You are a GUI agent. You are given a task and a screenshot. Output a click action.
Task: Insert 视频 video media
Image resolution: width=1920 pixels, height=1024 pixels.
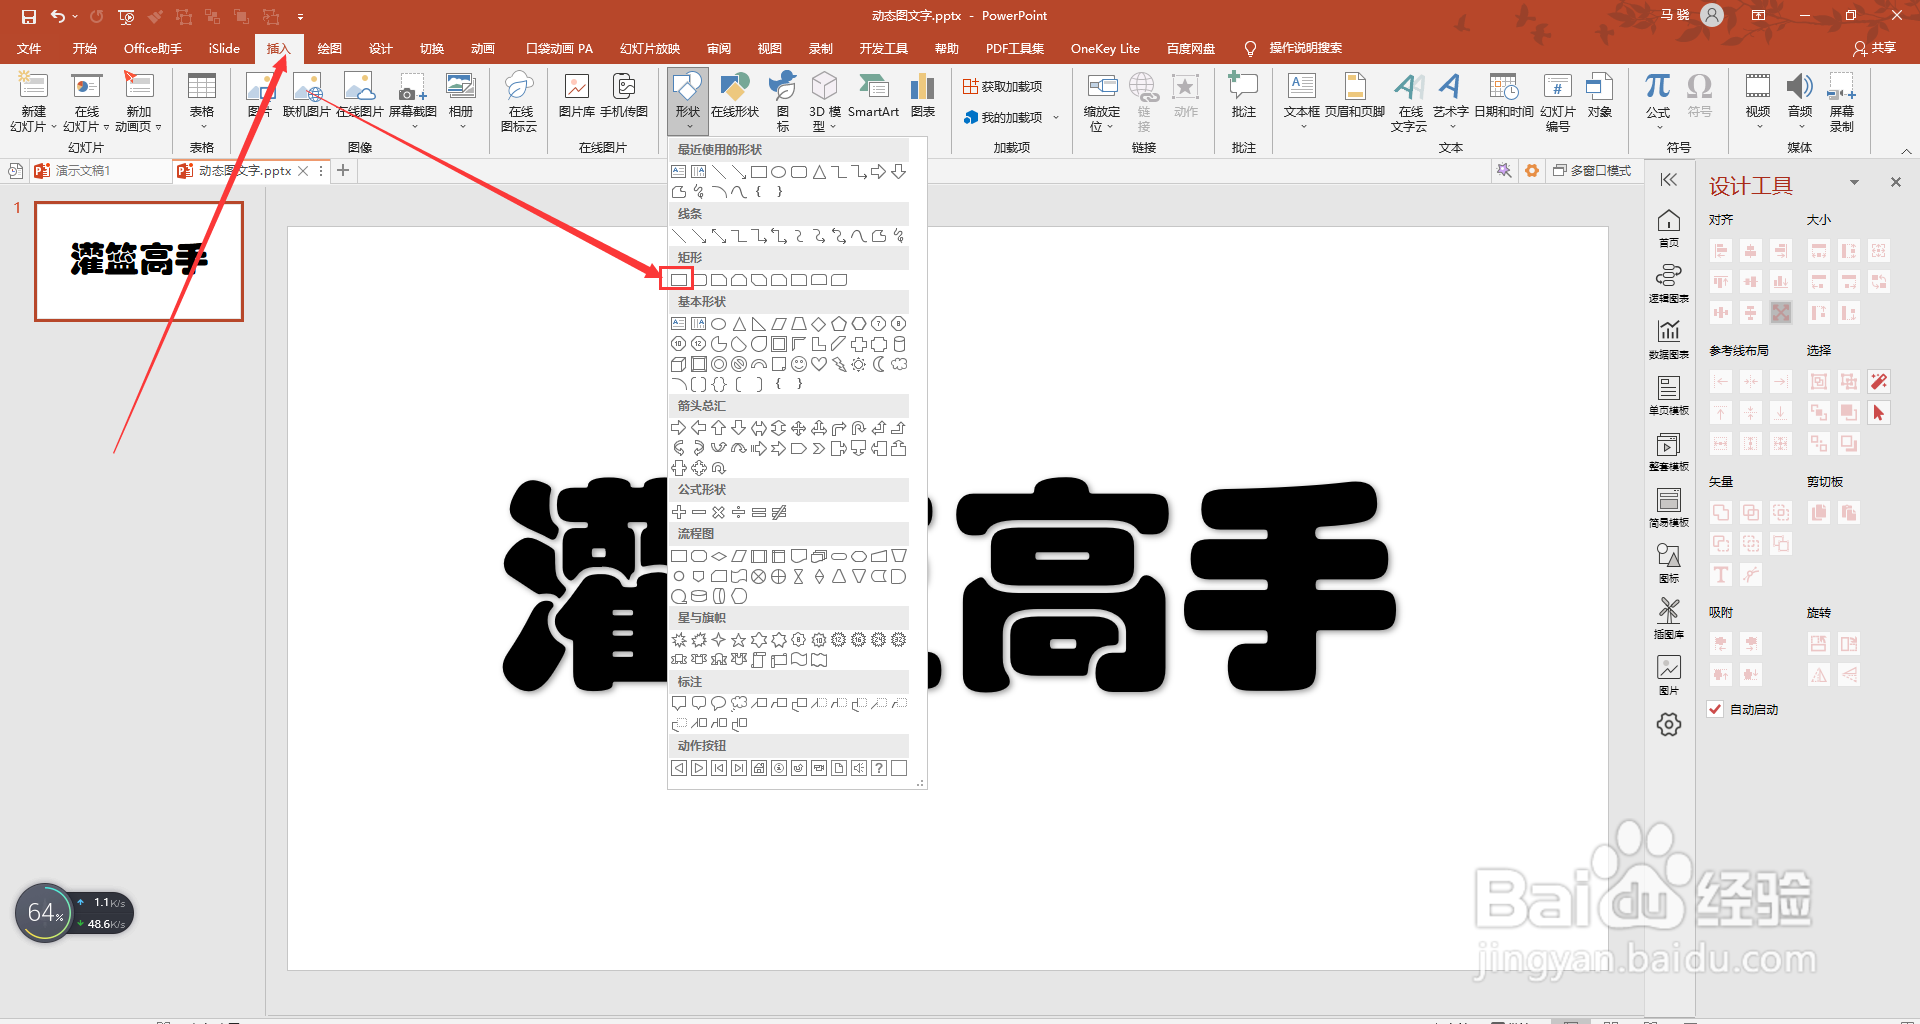tap(1757, 101)
